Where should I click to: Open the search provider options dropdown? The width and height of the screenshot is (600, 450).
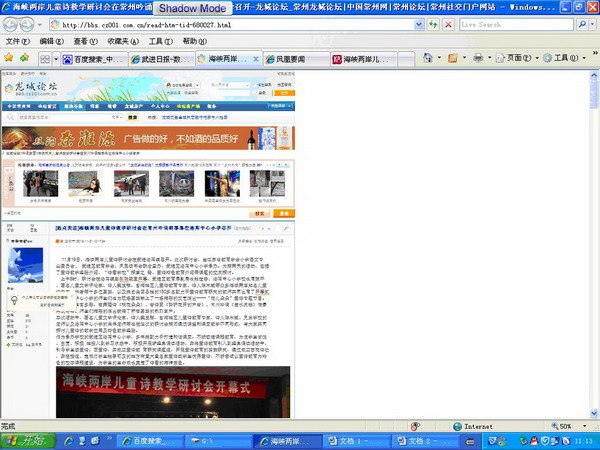coord(593,25)
